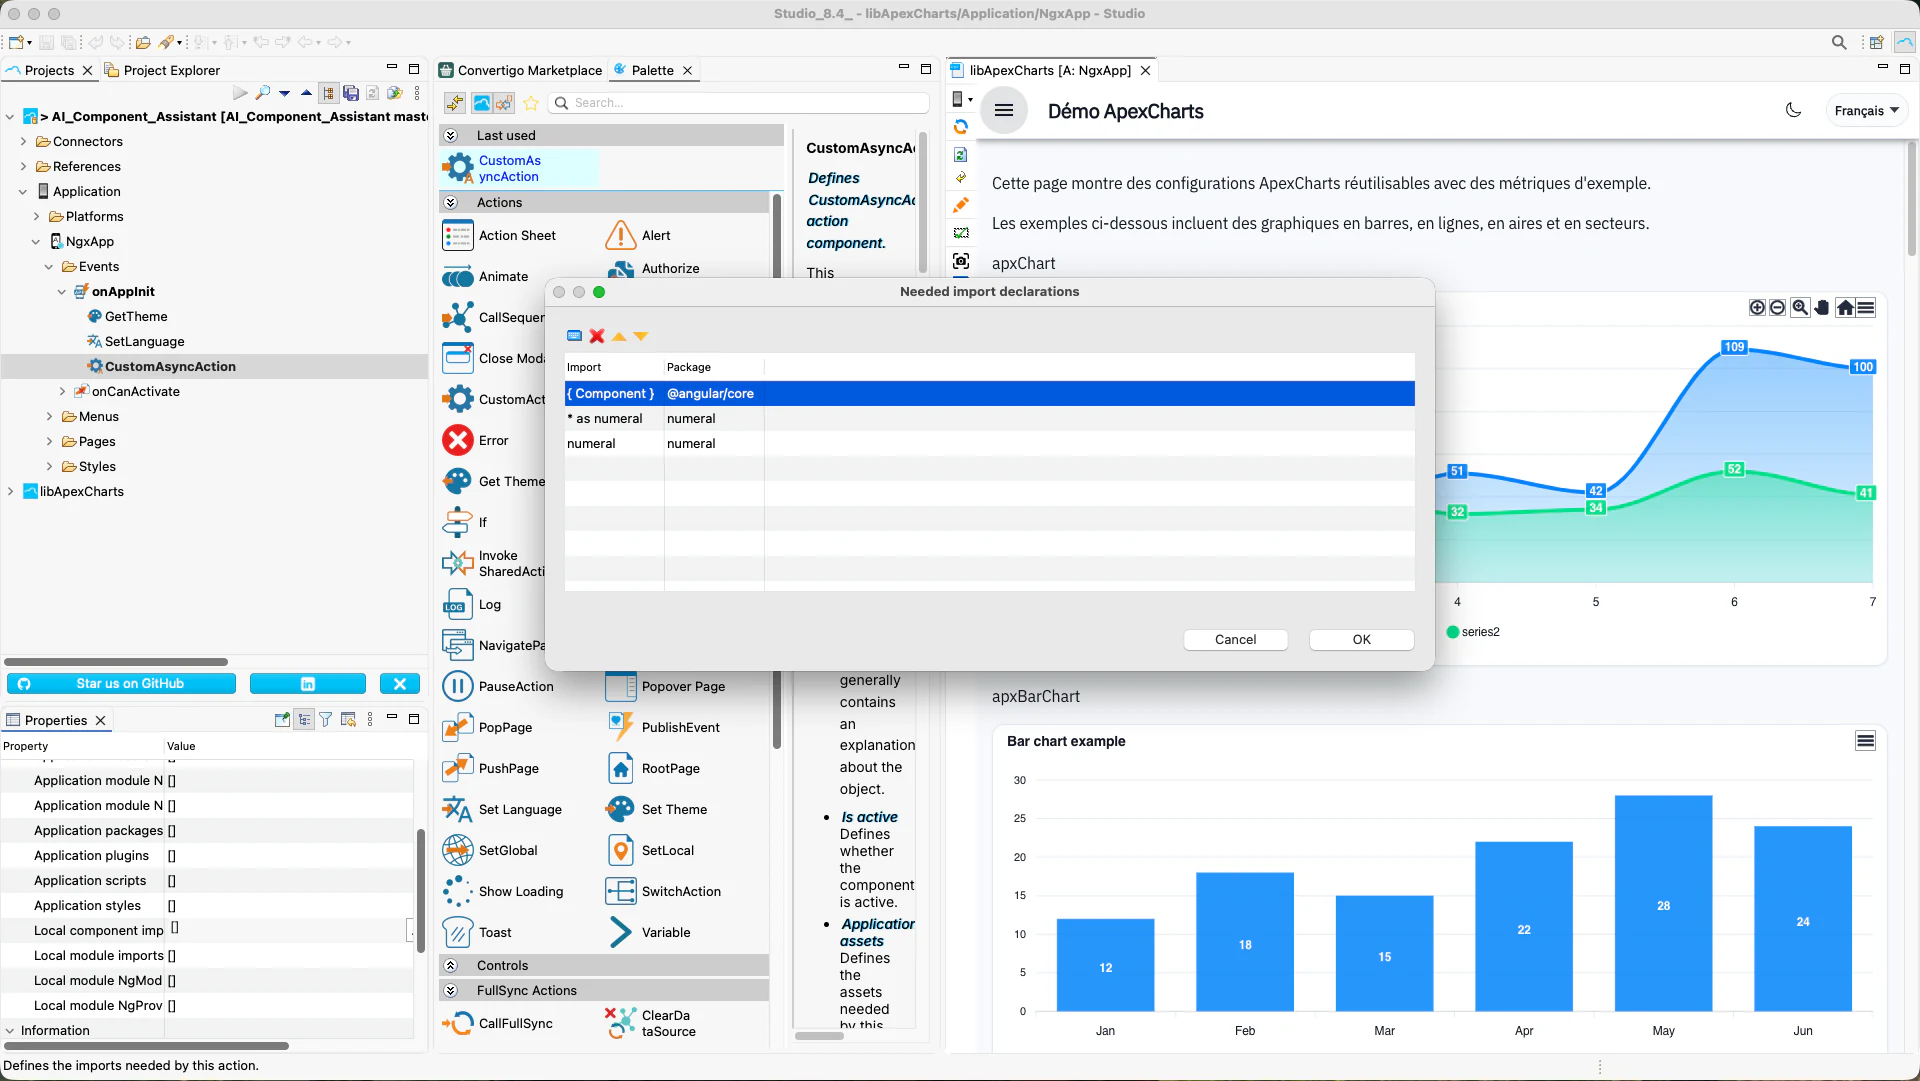Click the refresh icon in the app viewer toolbar
Viewport: 1920px width, 1081px height.
pyautogui.click(x=961, y=127)
